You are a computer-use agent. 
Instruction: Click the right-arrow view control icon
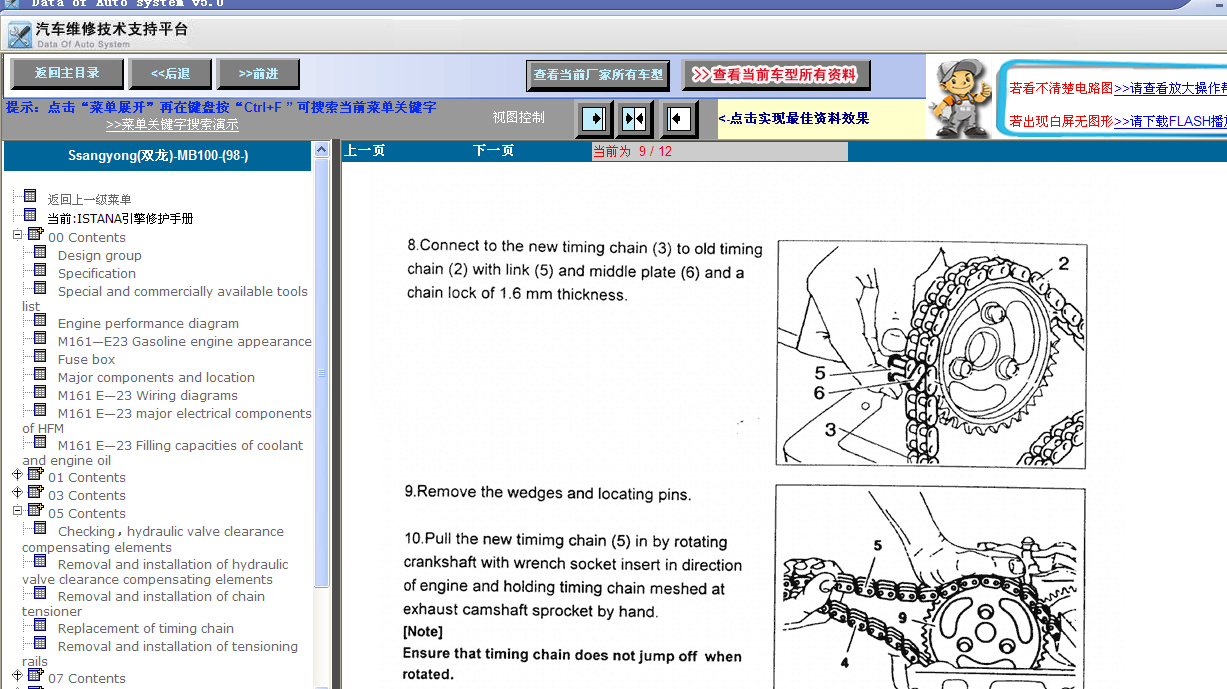click(x=594, y=119)
